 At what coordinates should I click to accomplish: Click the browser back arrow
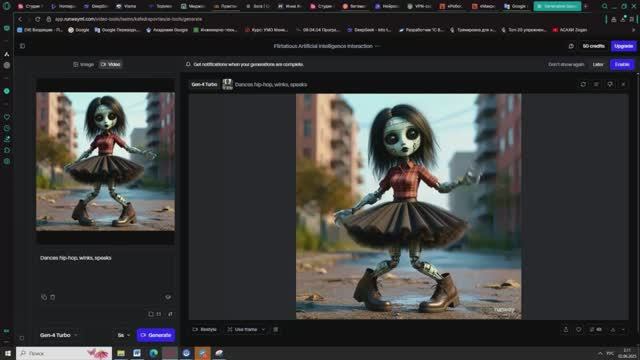[20, 19]
